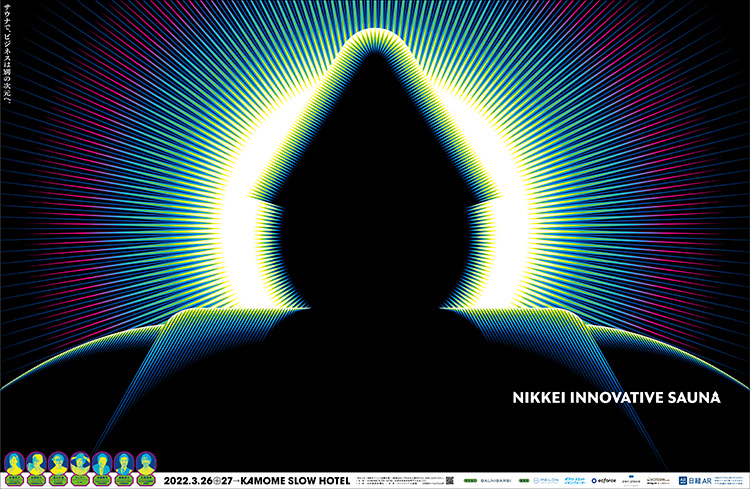Click the leftmost speaker portrait

tap(14, 464)
